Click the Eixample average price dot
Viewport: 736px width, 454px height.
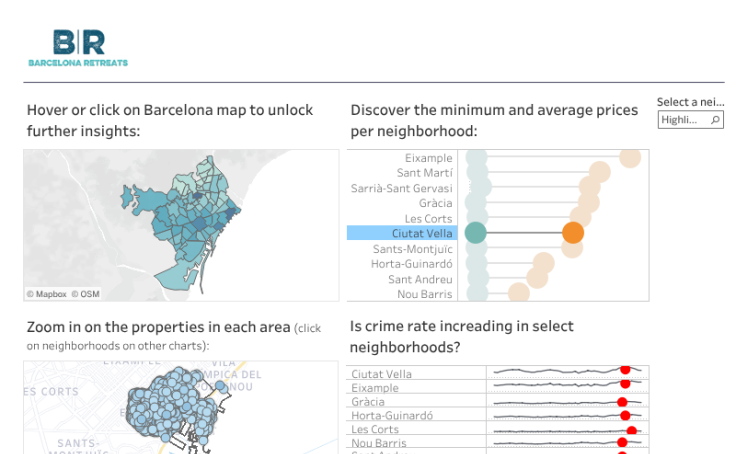point(630,157)
